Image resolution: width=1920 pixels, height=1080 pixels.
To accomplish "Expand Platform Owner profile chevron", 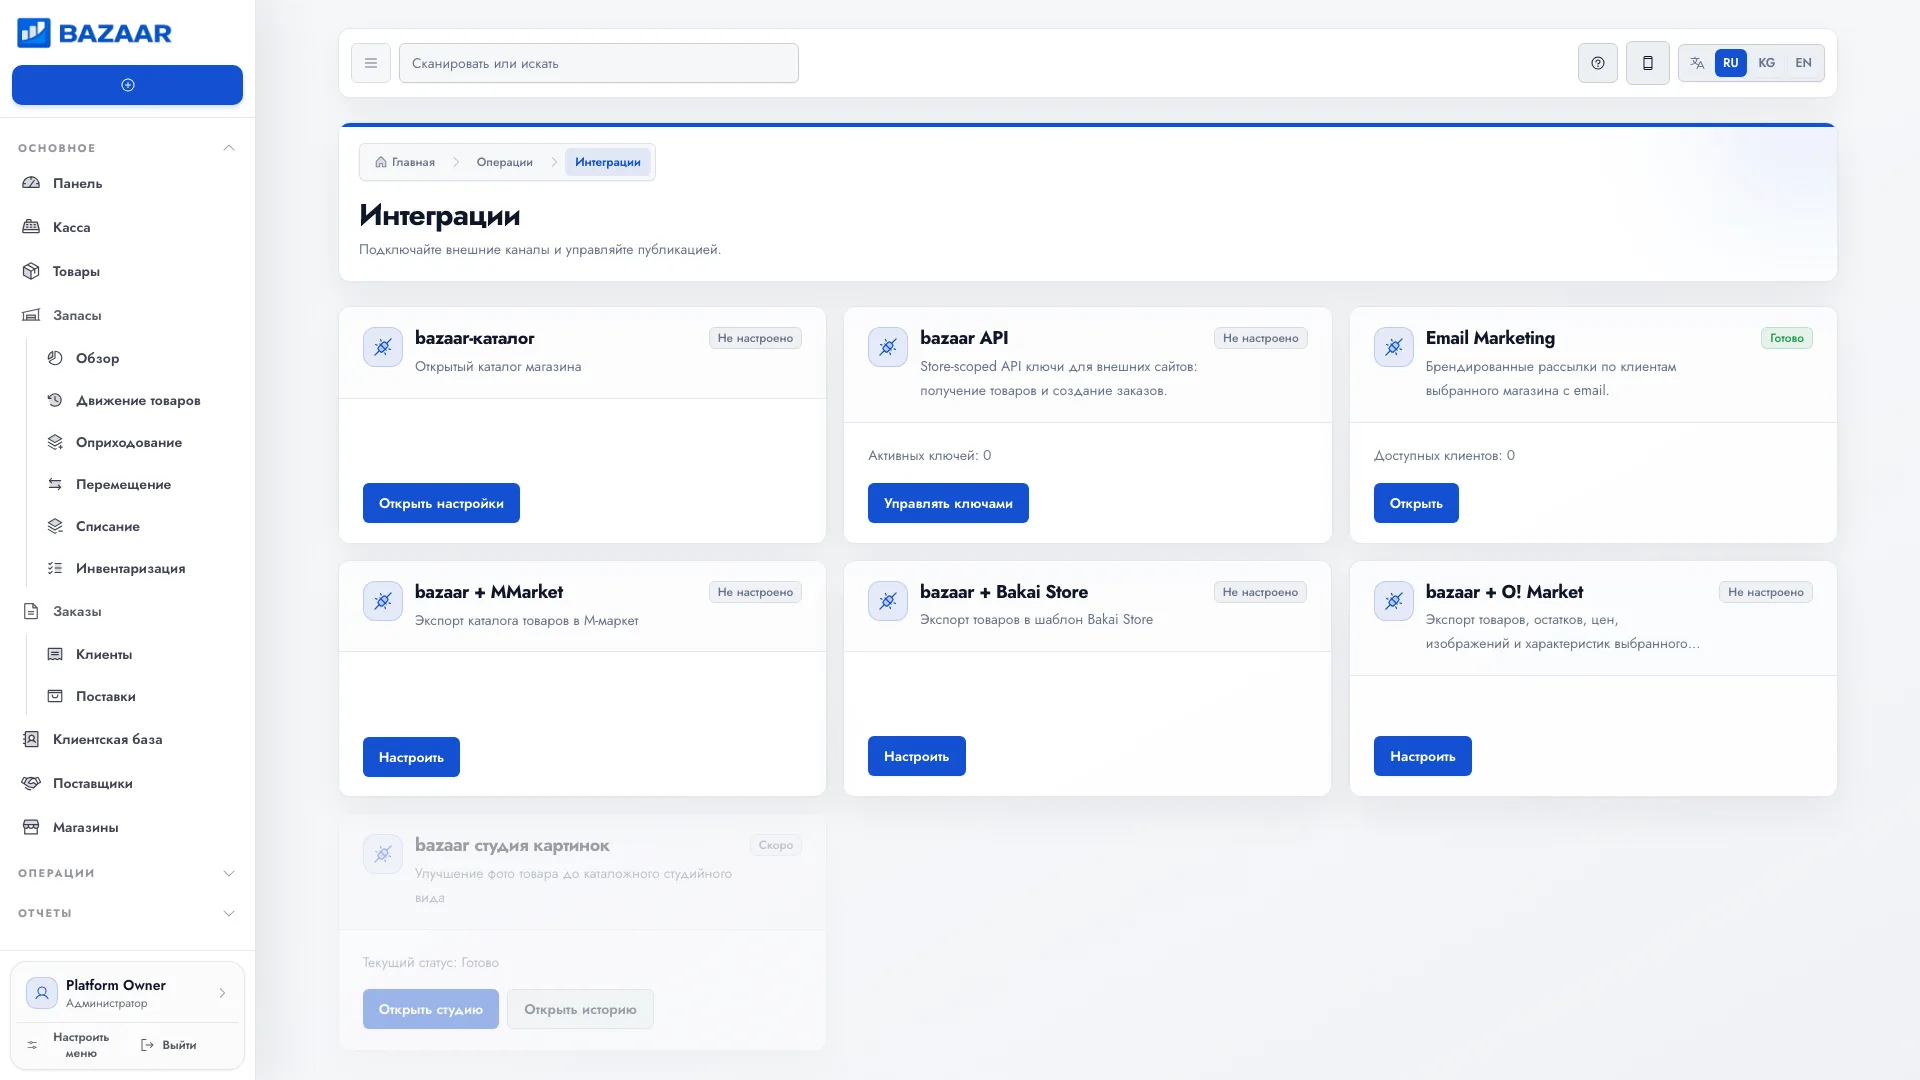I will point(222,993).
